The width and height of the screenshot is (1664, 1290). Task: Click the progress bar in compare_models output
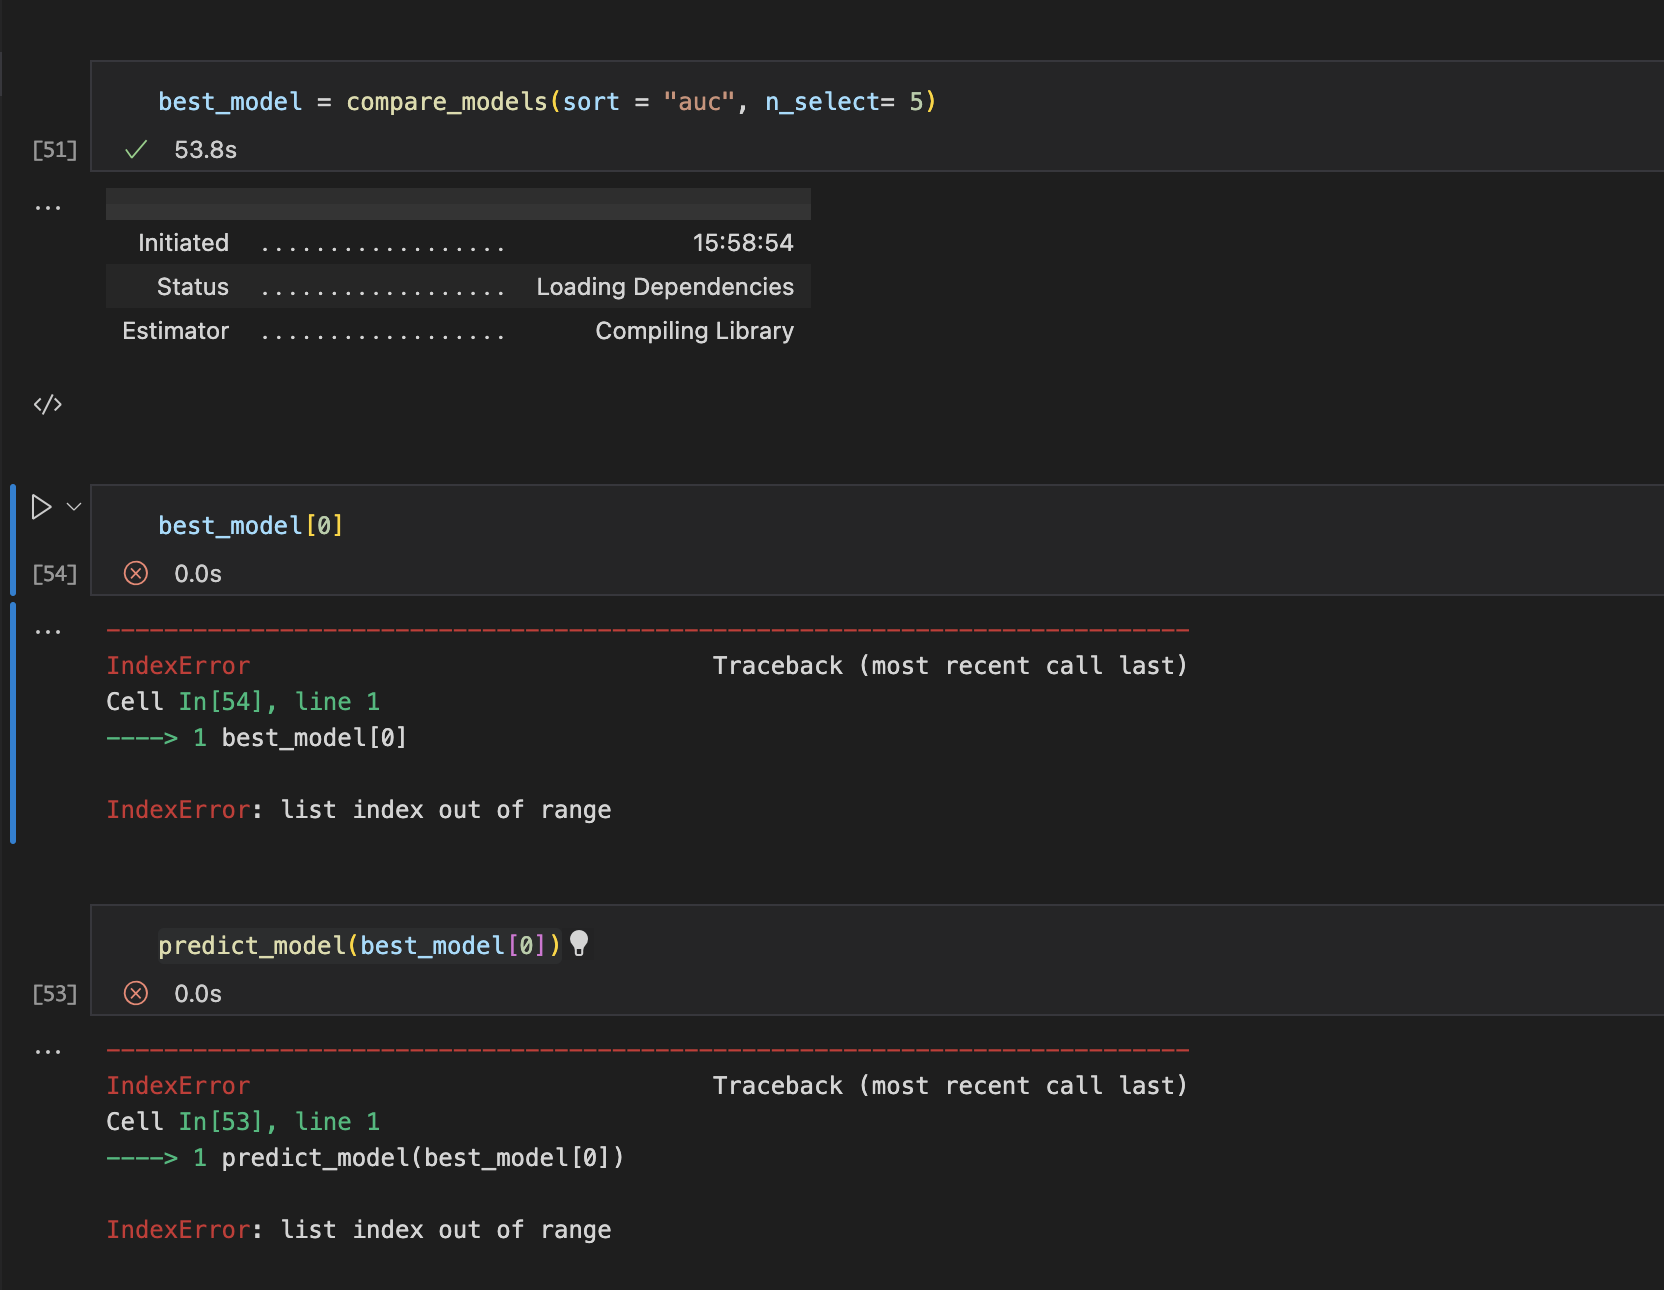[458, 204]
